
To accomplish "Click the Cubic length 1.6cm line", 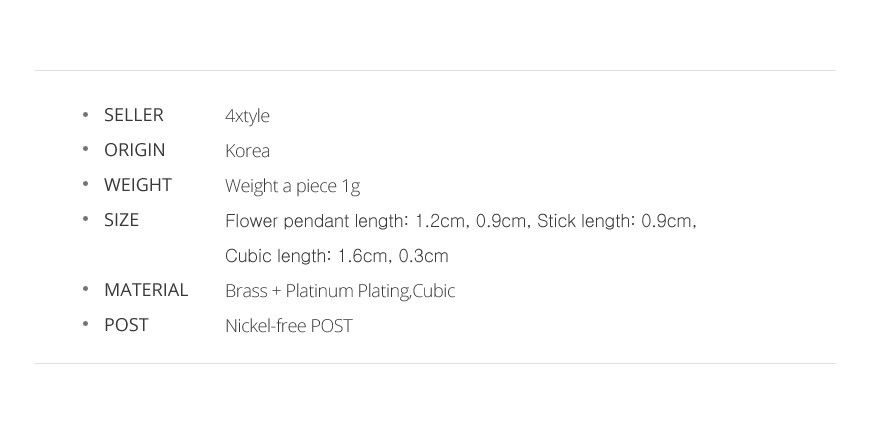I will [x=336, y=256].
